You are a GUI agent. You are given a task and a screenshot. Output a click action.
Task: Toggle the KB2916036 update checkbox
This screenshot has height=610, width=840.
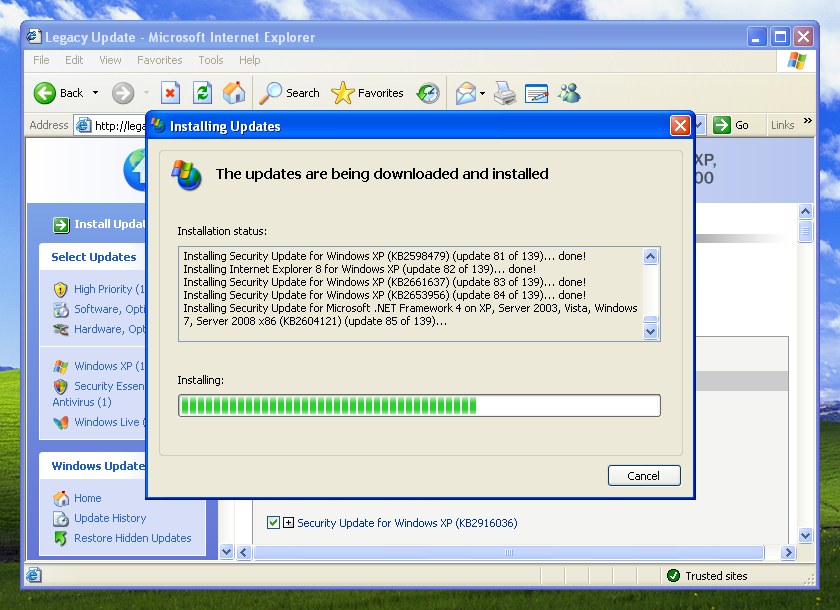click(x=273, y=523)
